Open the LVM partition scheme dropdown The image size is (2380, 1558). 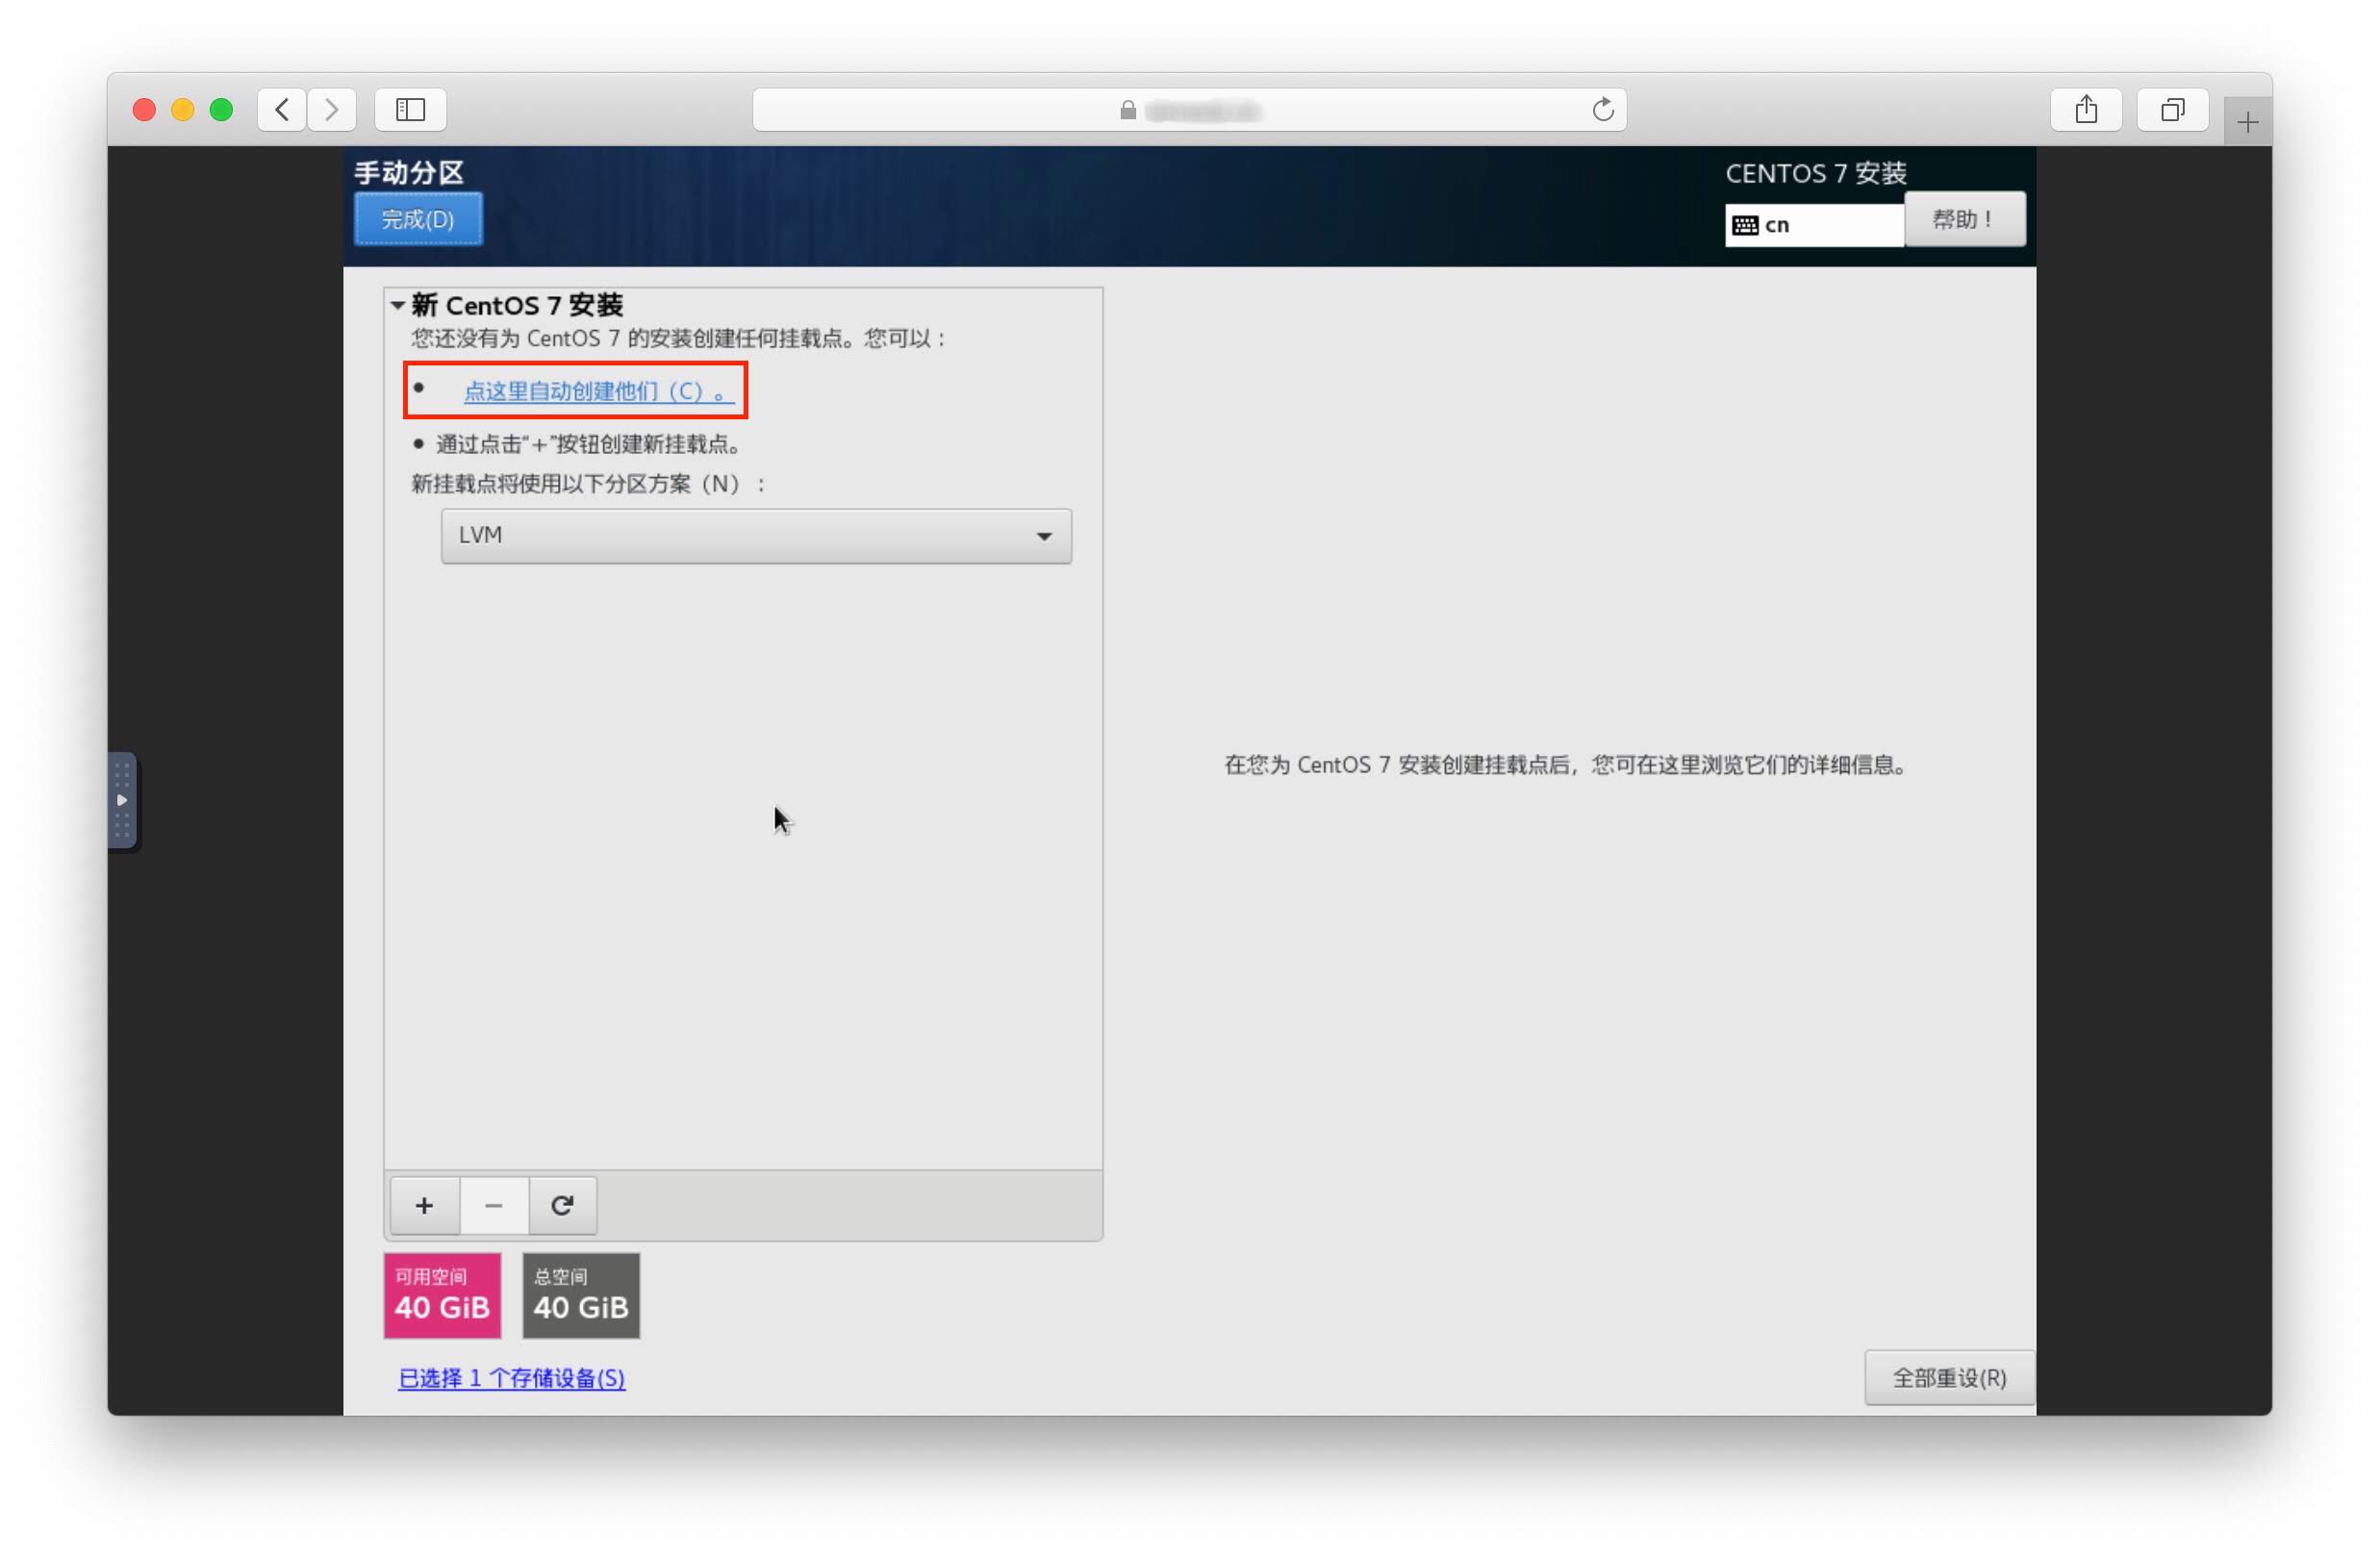tap(756, 536)
